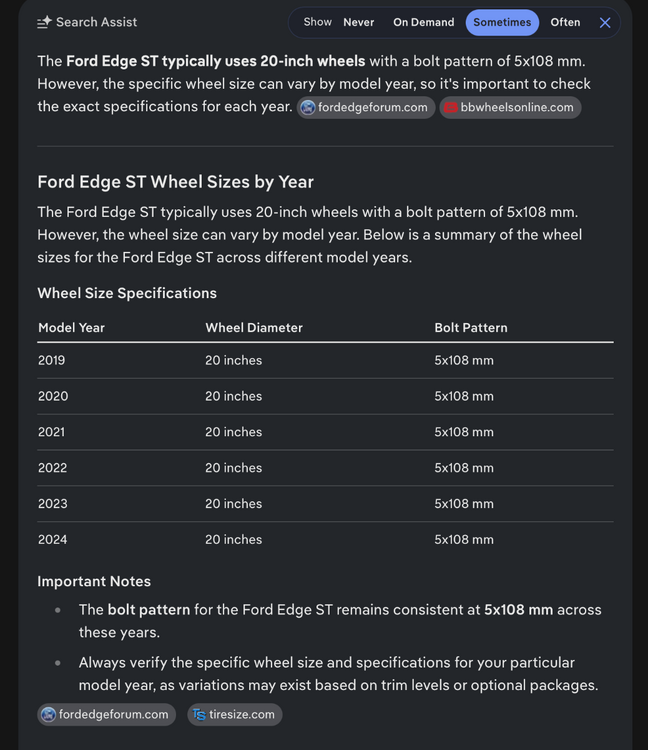Click the Ford Edge ST Wheel Sizes heading
The width and height of the screenshot is (648, 750).
176,182
